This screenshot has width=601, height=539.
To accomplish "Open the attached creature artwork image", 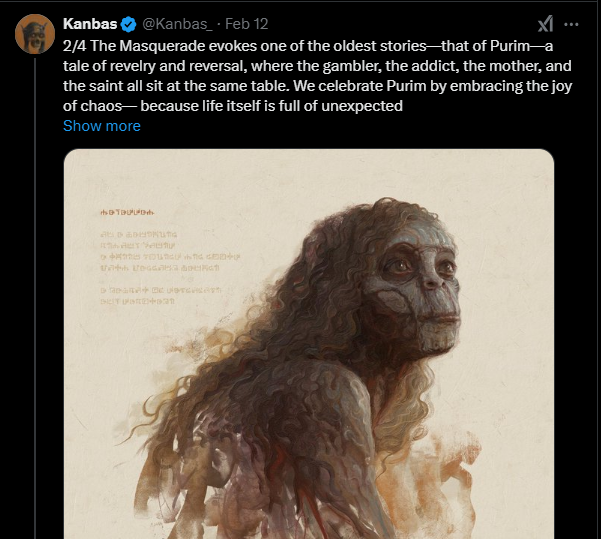I will [309, 344].
